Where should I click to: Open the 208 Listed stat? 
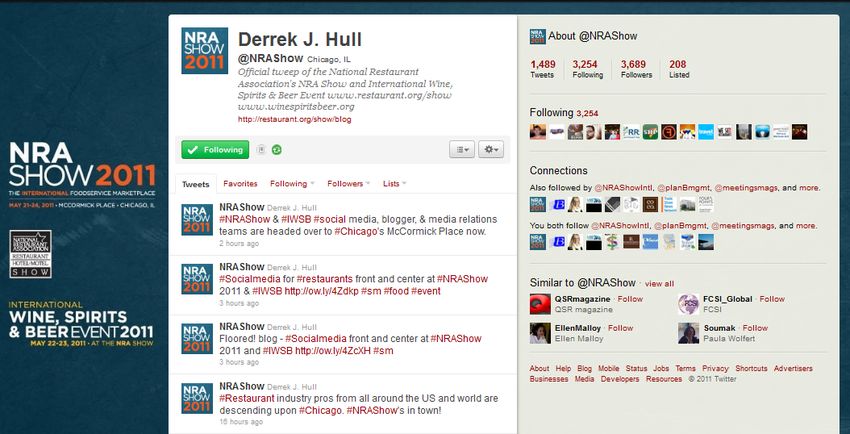(679, 69)
